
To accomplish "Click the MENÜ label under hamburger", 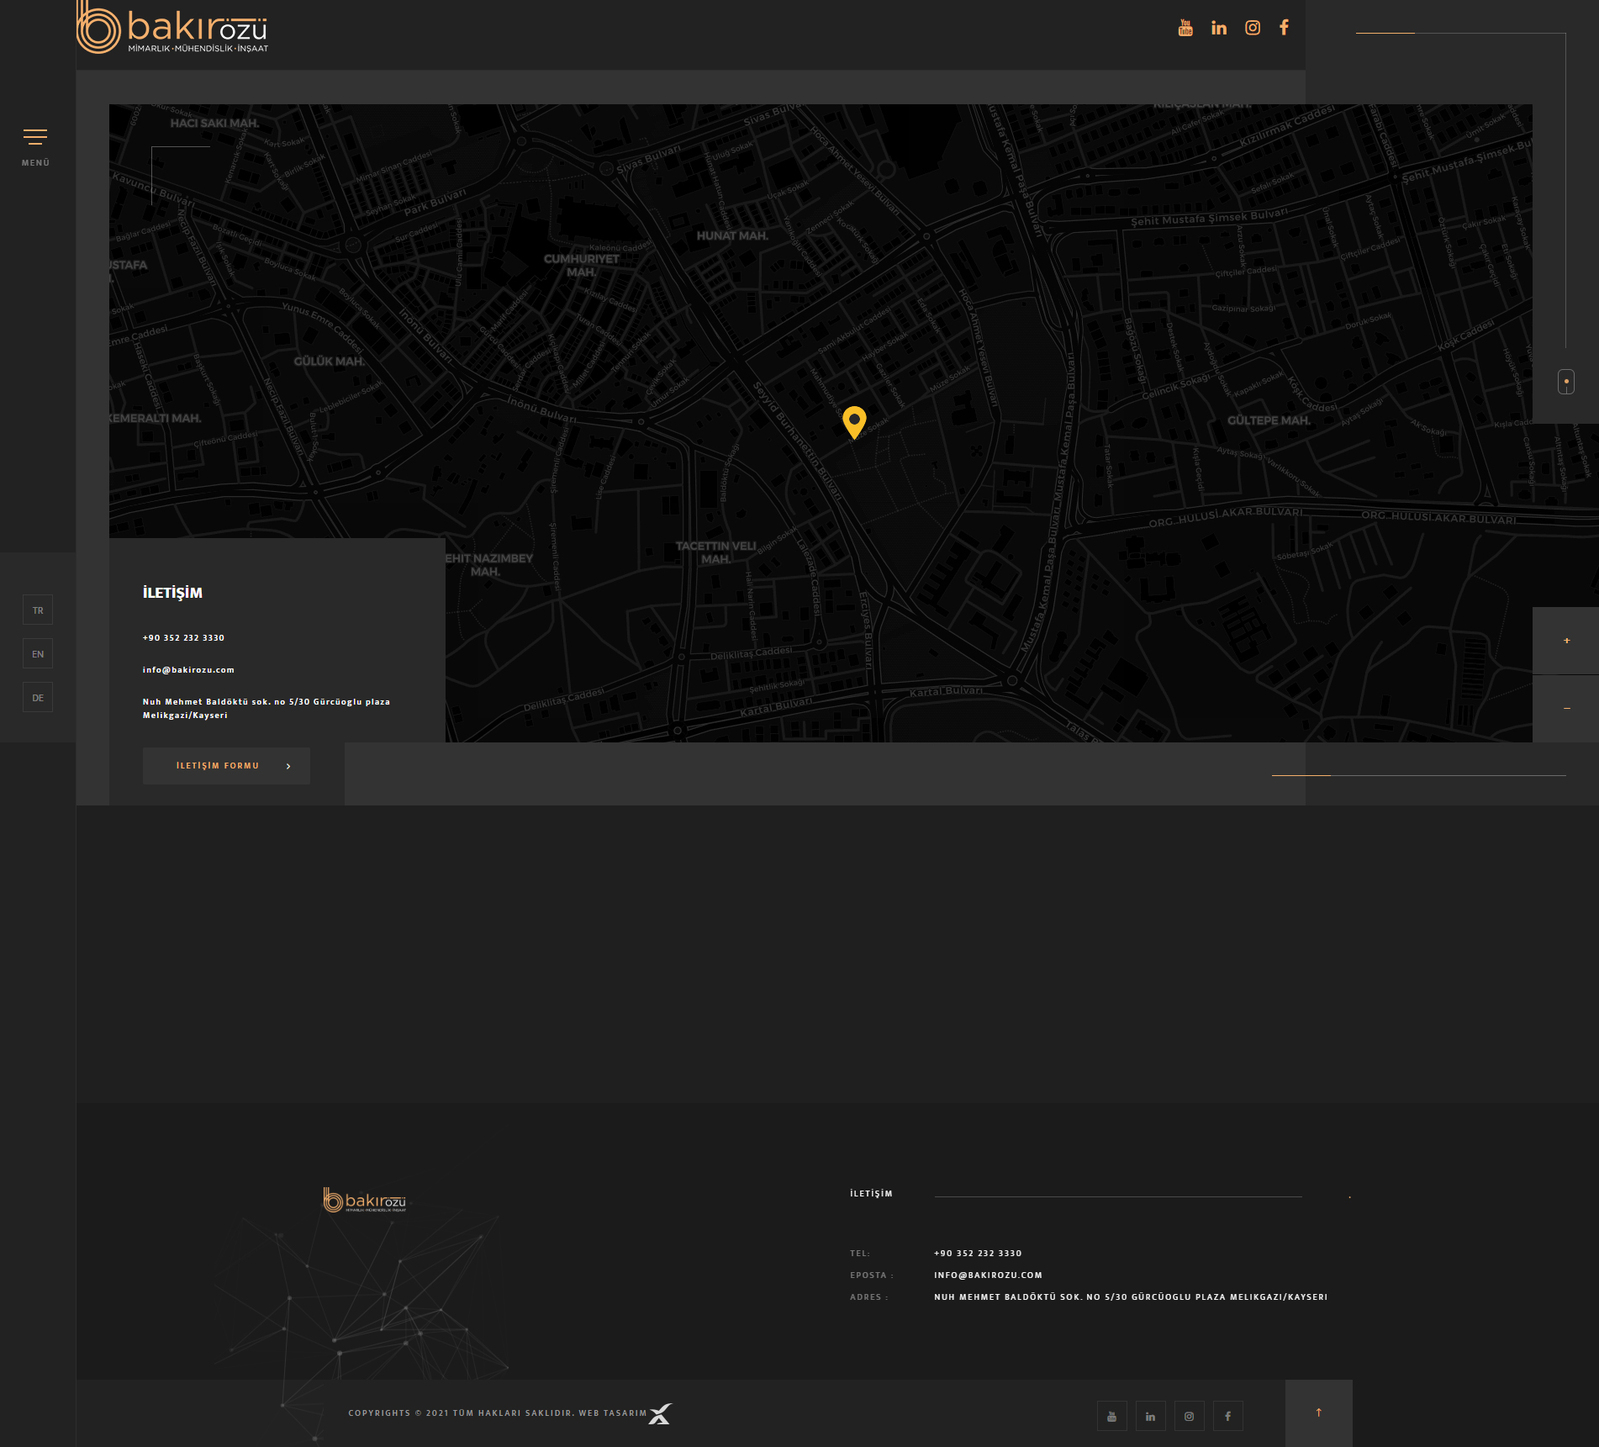I will click(36, 163).
